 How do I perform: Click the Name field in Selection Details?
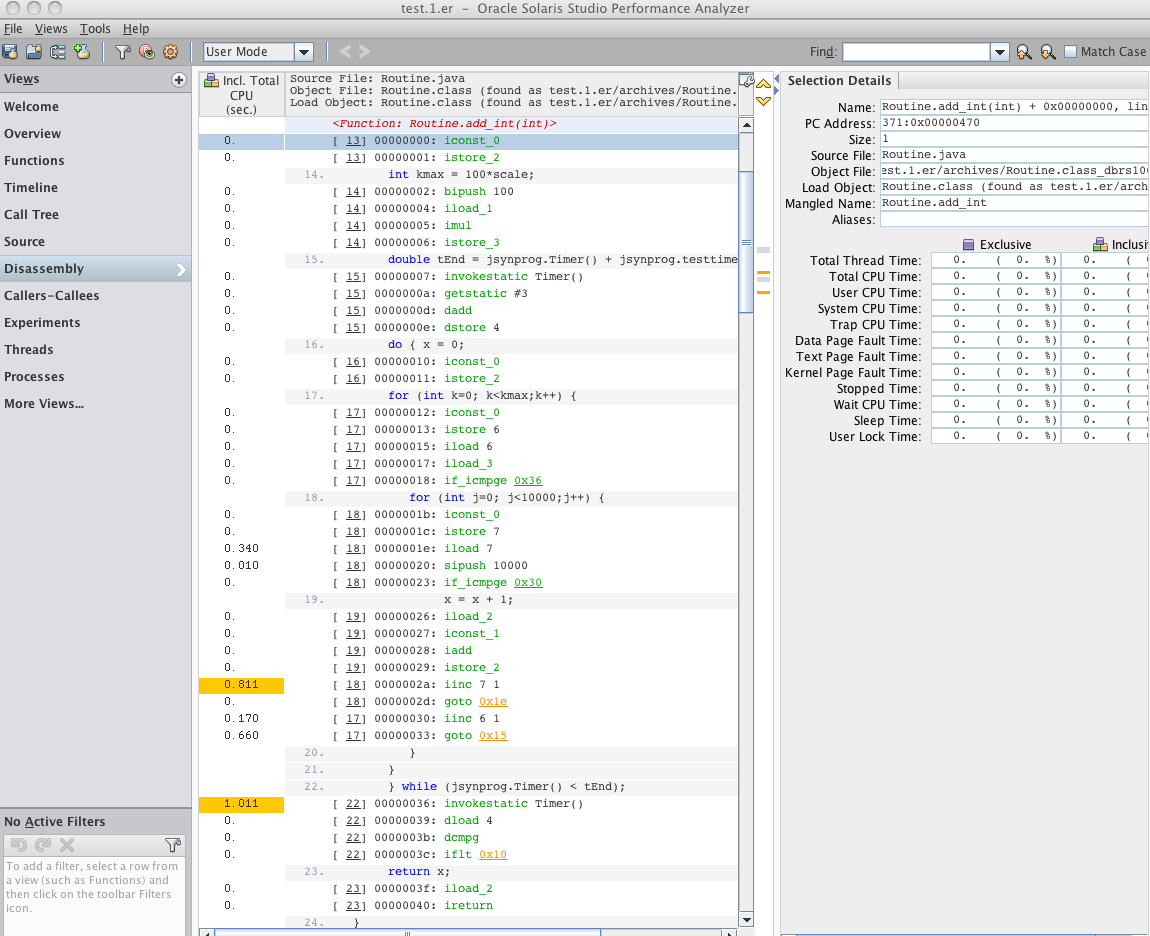click(x=1014, y=107)
